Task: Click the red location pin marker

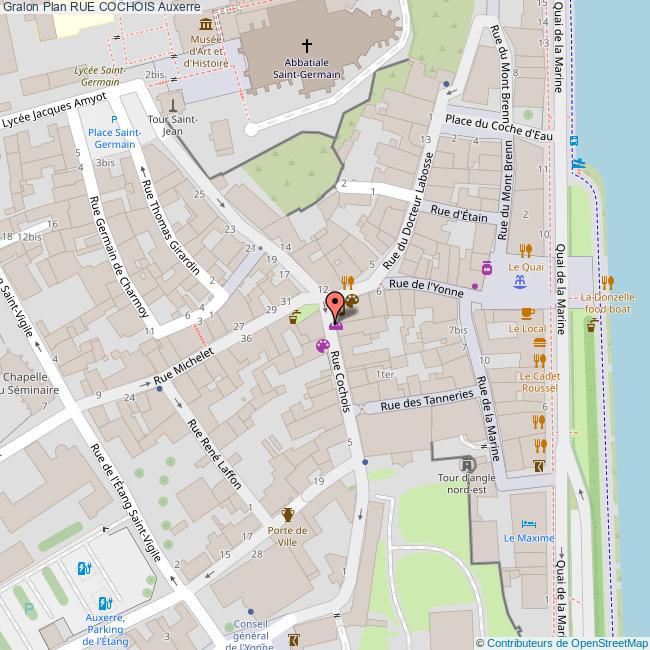Action: [337, 304]
